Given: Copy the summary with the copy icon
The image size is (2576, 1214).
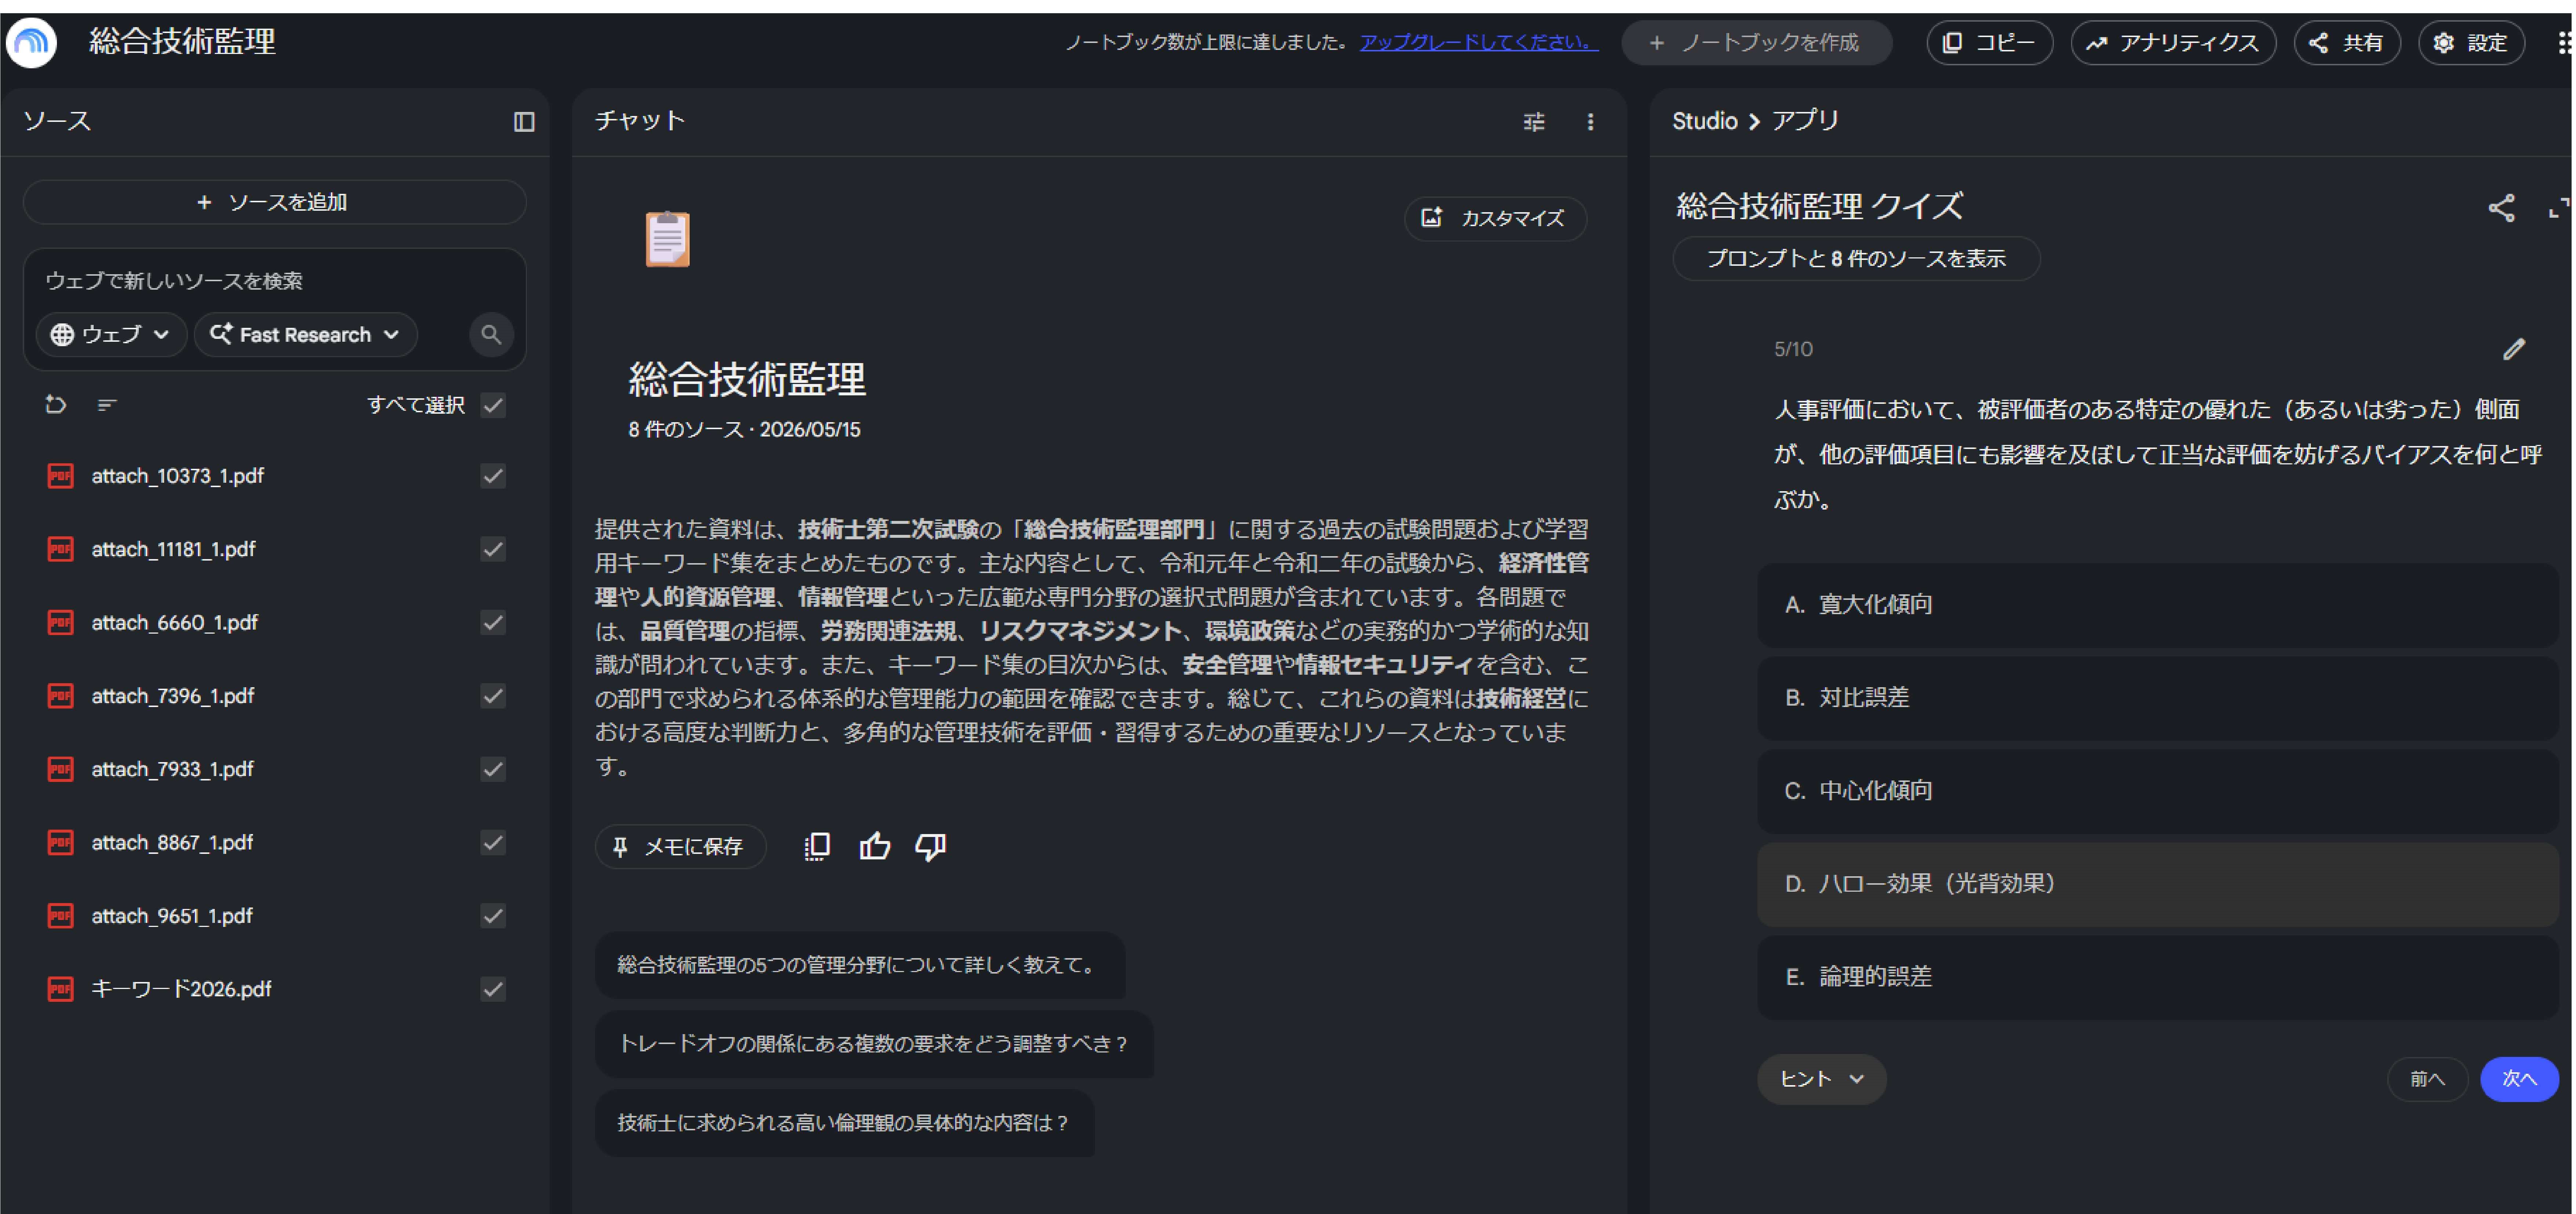Looking at the screenshot, I should click(x=817, y=847).
